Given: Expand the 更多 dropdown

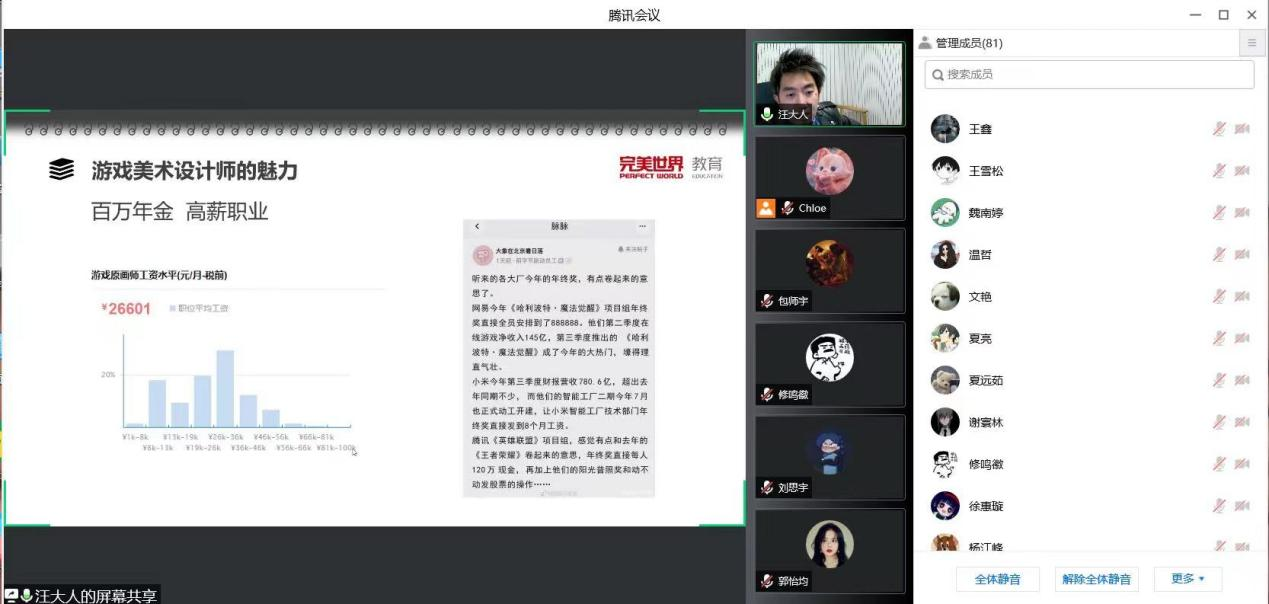Looking at the screenshot, I should coord(1188,579).
